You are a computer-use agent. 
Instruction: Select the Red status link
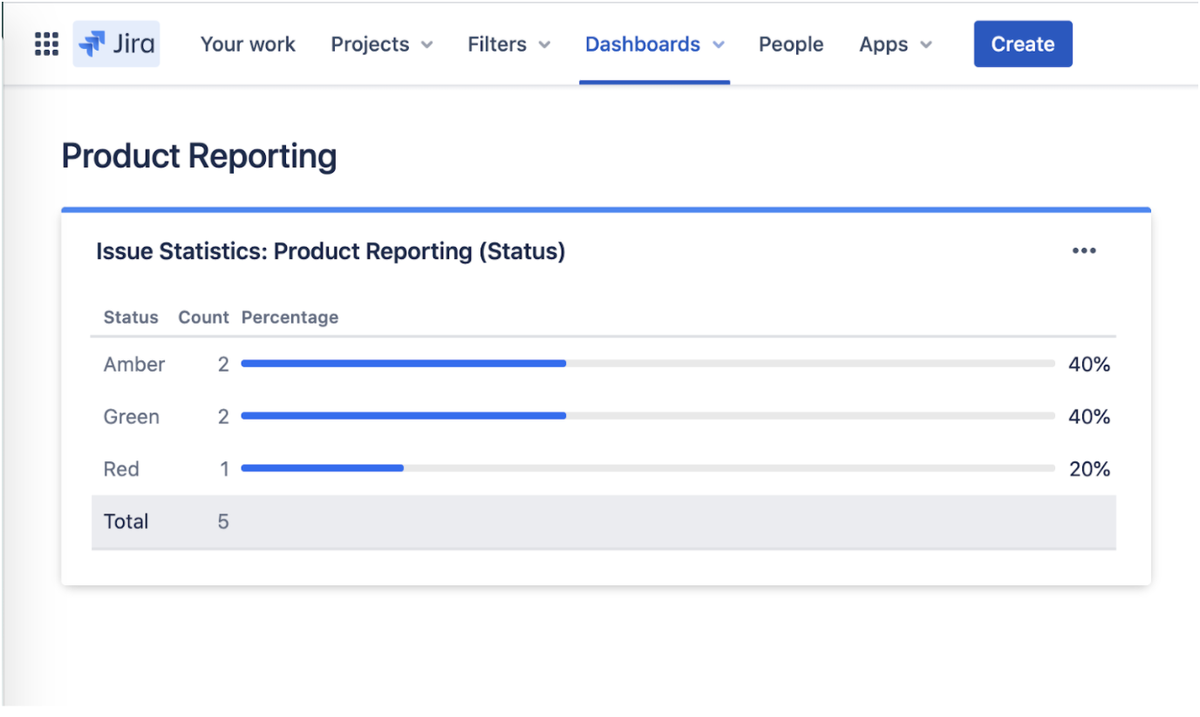[121, 468]
